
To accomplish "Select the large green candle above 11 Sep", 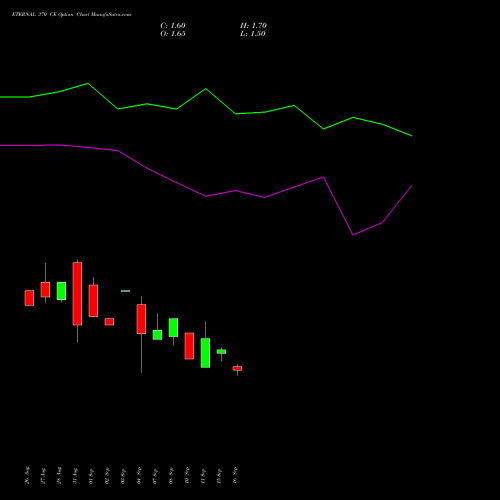I will pos(205,353).
